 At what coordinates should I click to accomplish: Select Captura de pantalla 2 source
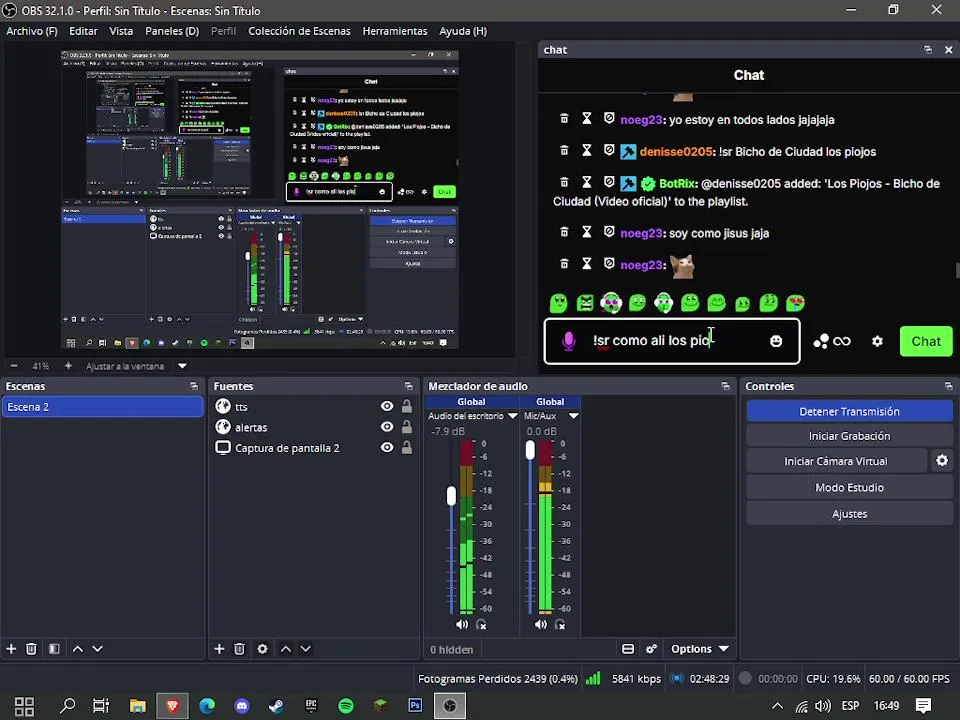click(x=313, y=448)
